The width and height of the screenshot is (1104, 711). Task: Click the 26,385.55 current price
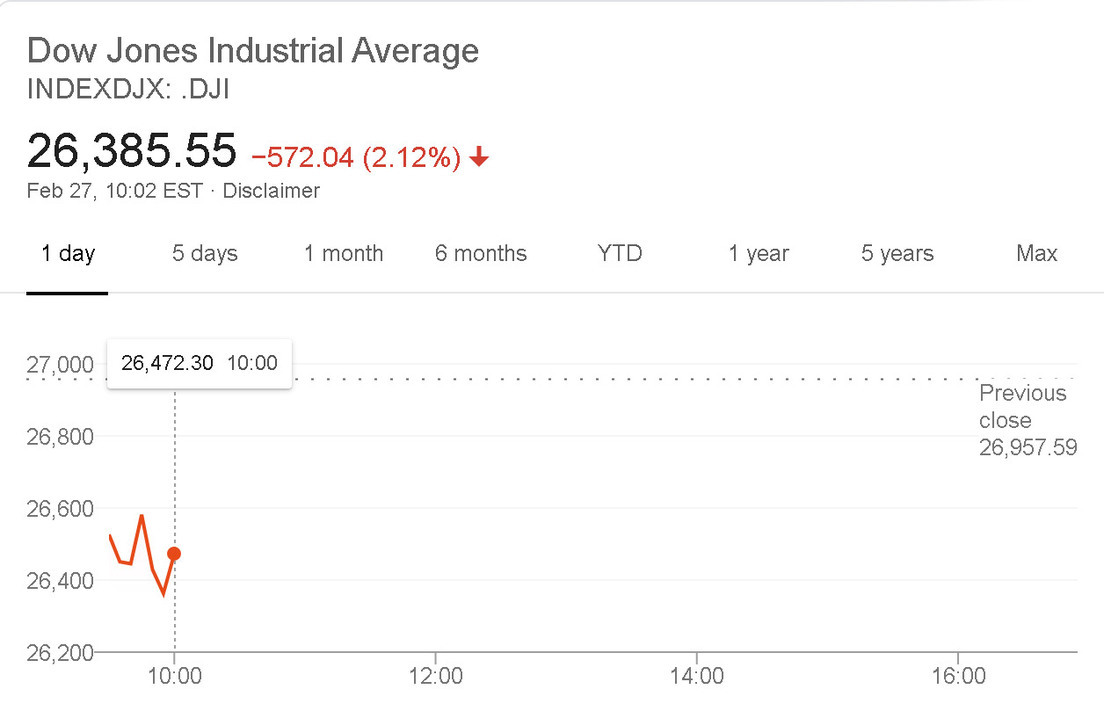coord(132,151)
